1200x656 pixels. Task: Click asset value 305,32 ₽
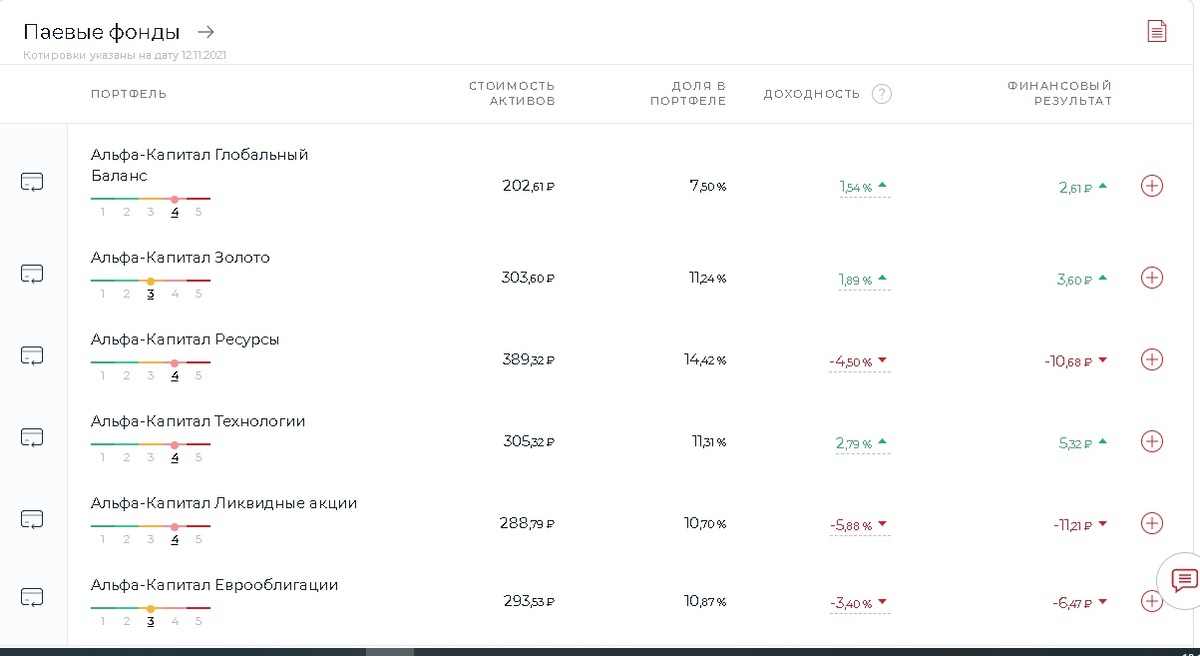pyautogui.click(x=528, y=442)
